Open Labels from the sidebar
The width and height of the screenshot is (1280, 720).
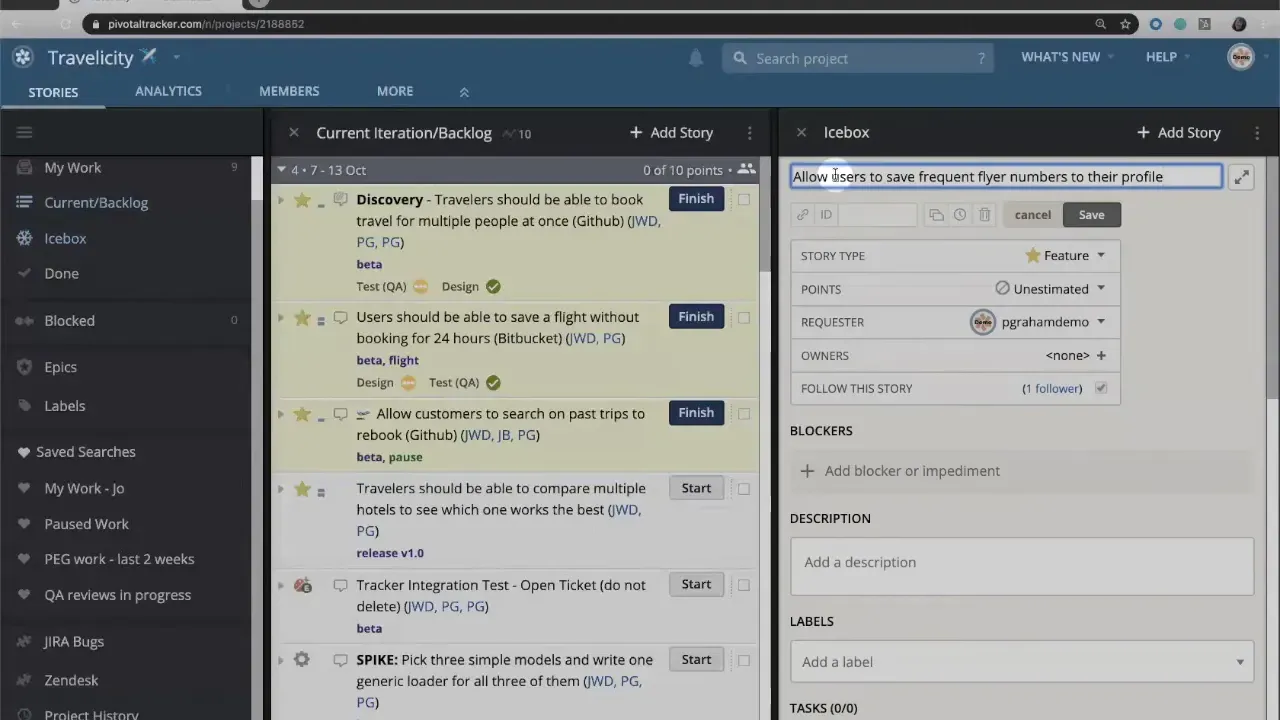click(x=64, y=405)
